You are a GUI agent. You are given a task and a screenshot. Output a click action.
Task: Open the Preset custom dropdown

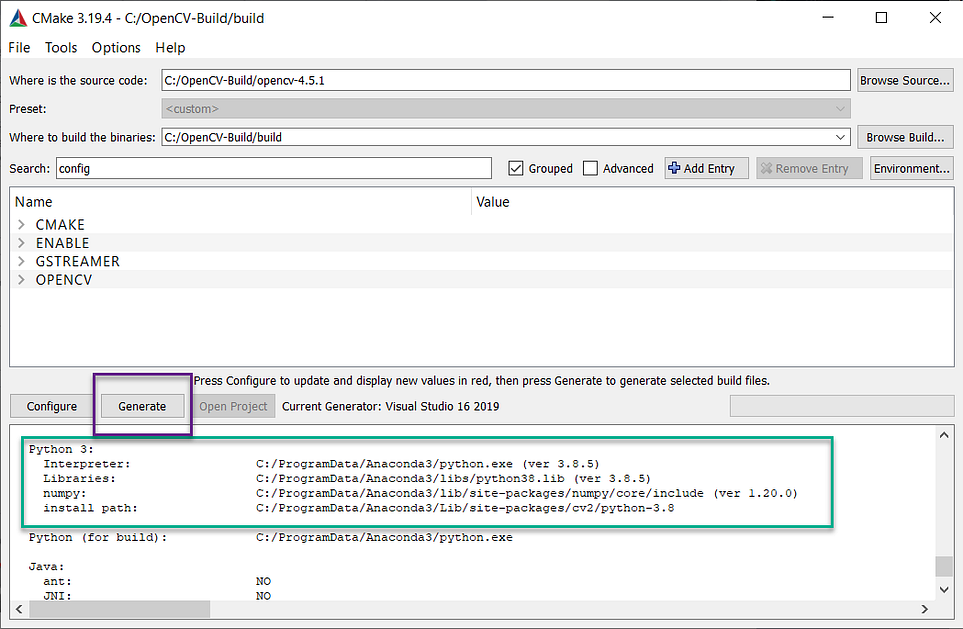tap(840, 109)
